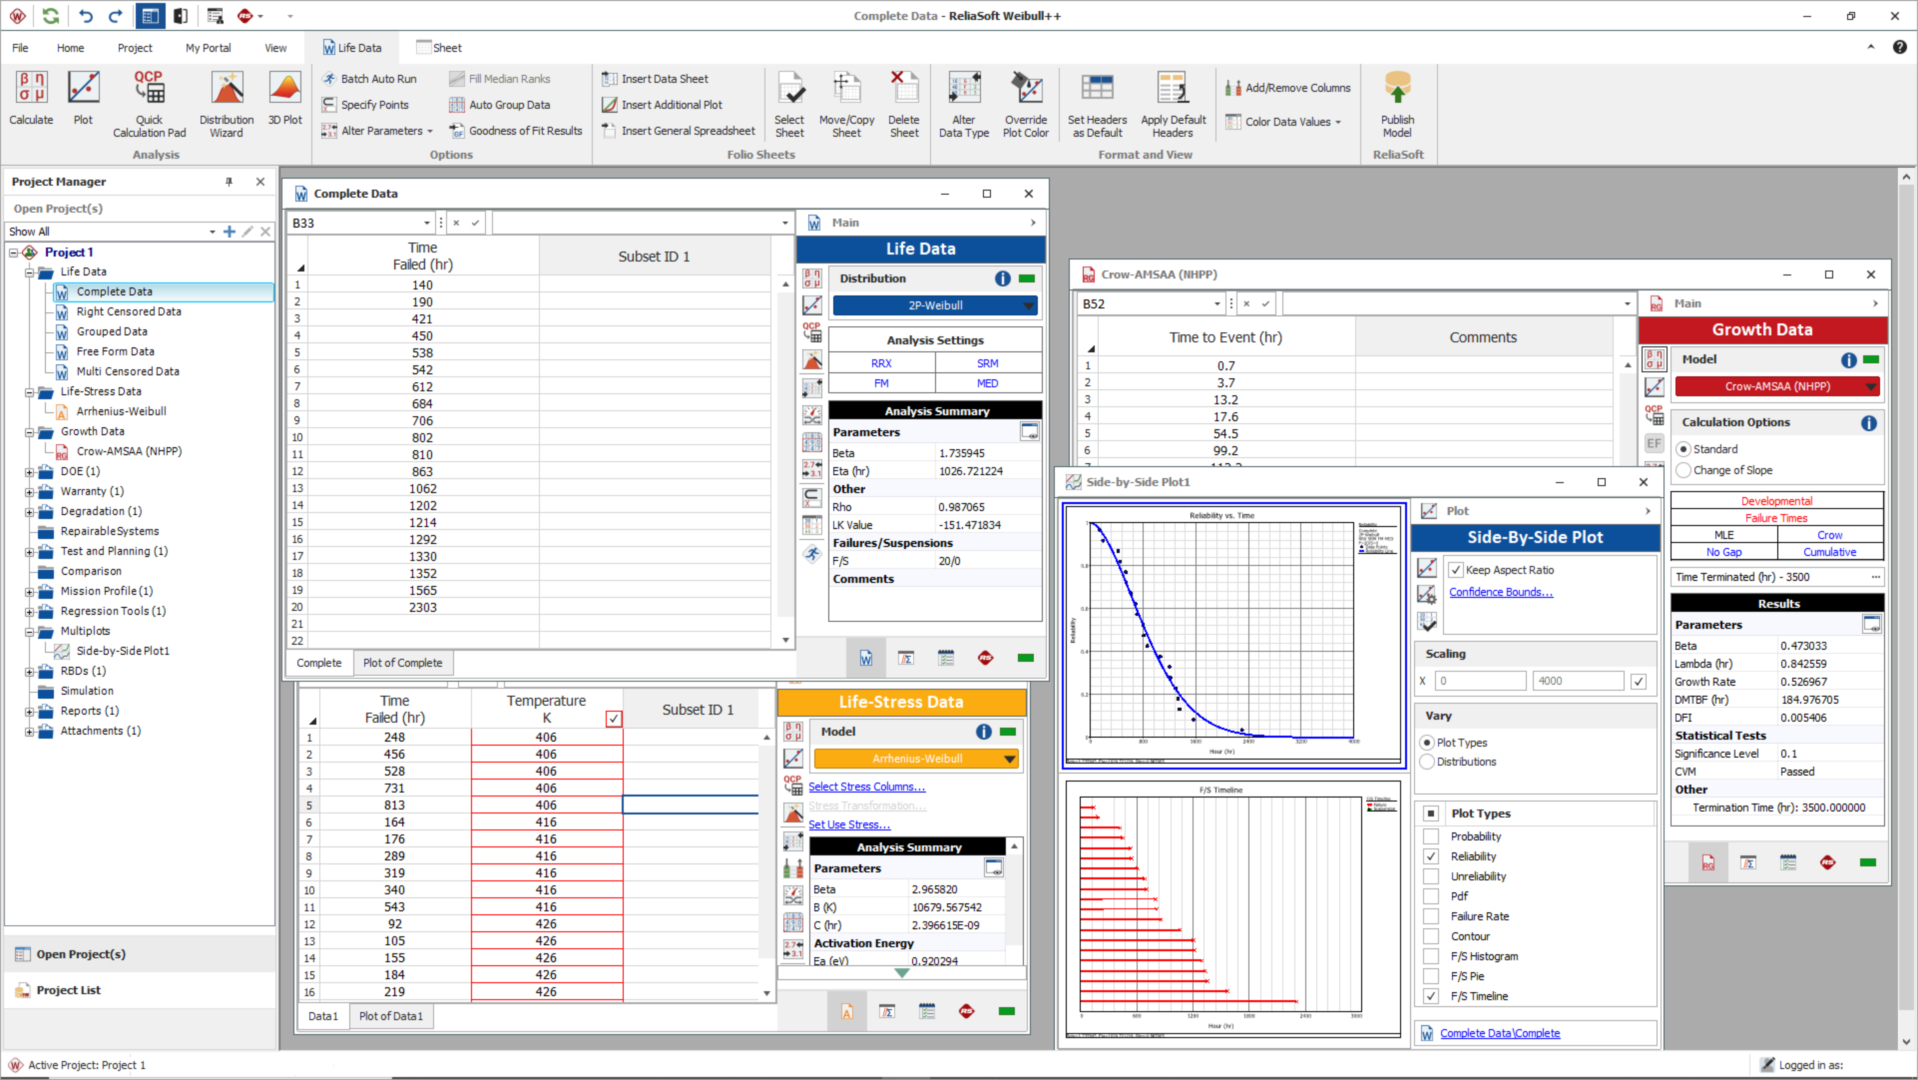Click Move/Copy Sheet icon

pyautogui.click(x=846, y=104)
